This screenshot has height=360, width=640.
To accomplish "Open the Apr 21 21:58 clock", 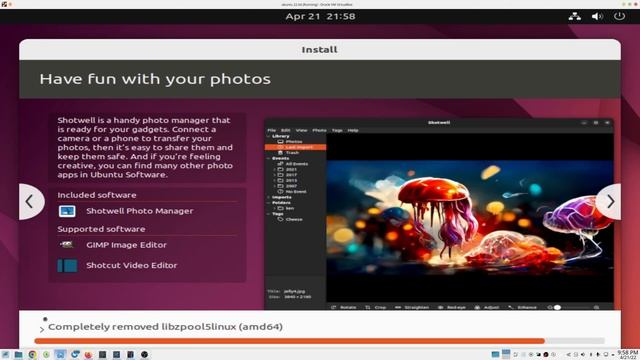I will (320, 16).
